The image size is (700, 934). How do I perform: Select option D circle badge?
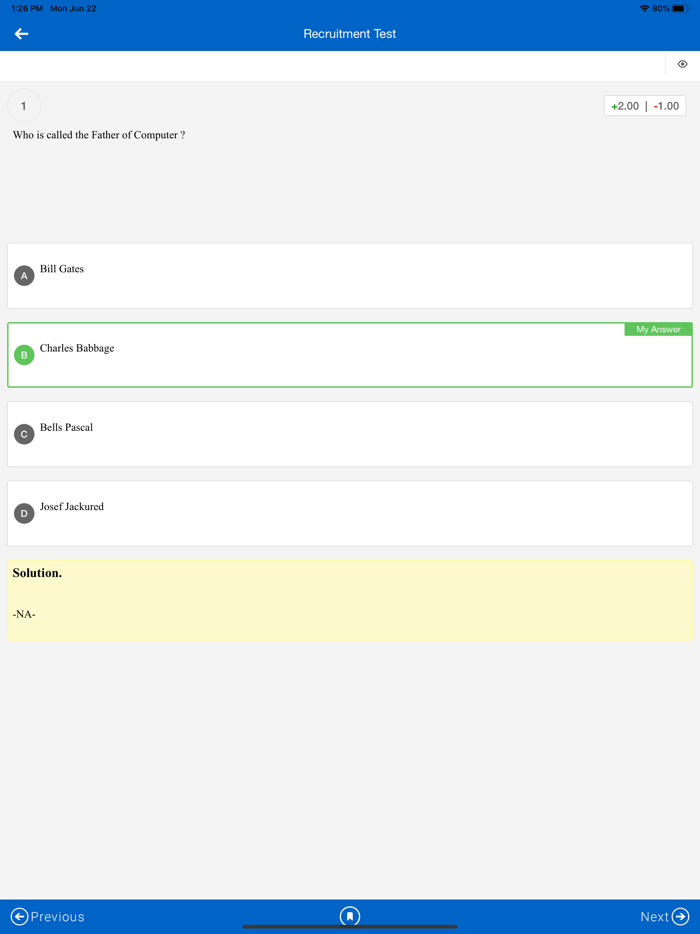pyautogui.click(x=24, y=513)
